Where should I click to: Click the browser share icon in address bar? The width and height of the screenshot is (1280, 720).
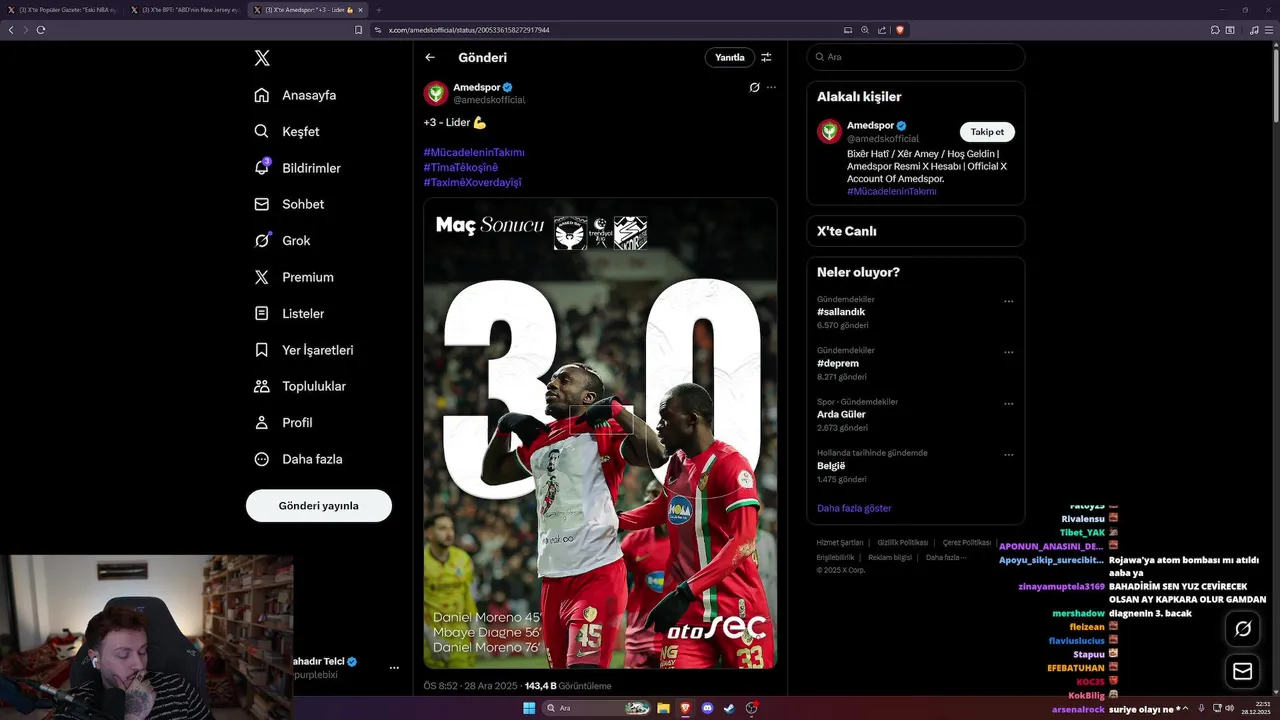[882, 30]
